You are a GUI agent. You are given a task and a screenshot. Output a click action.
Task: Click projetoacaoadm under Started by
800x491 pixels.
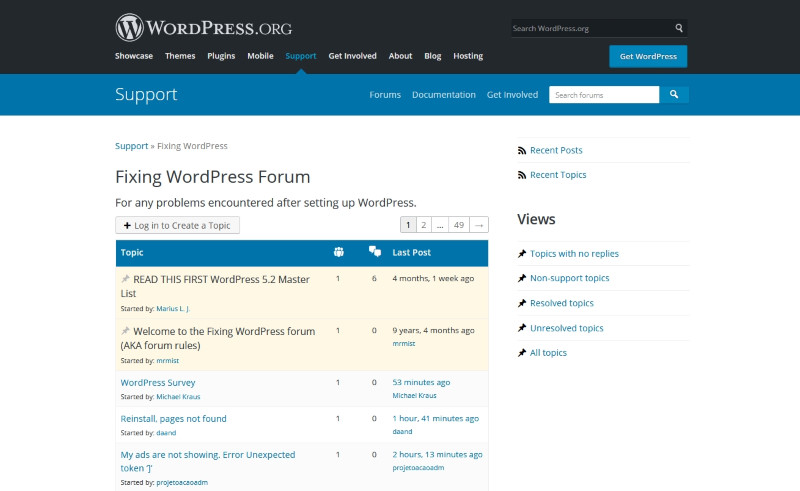(182, 482)
